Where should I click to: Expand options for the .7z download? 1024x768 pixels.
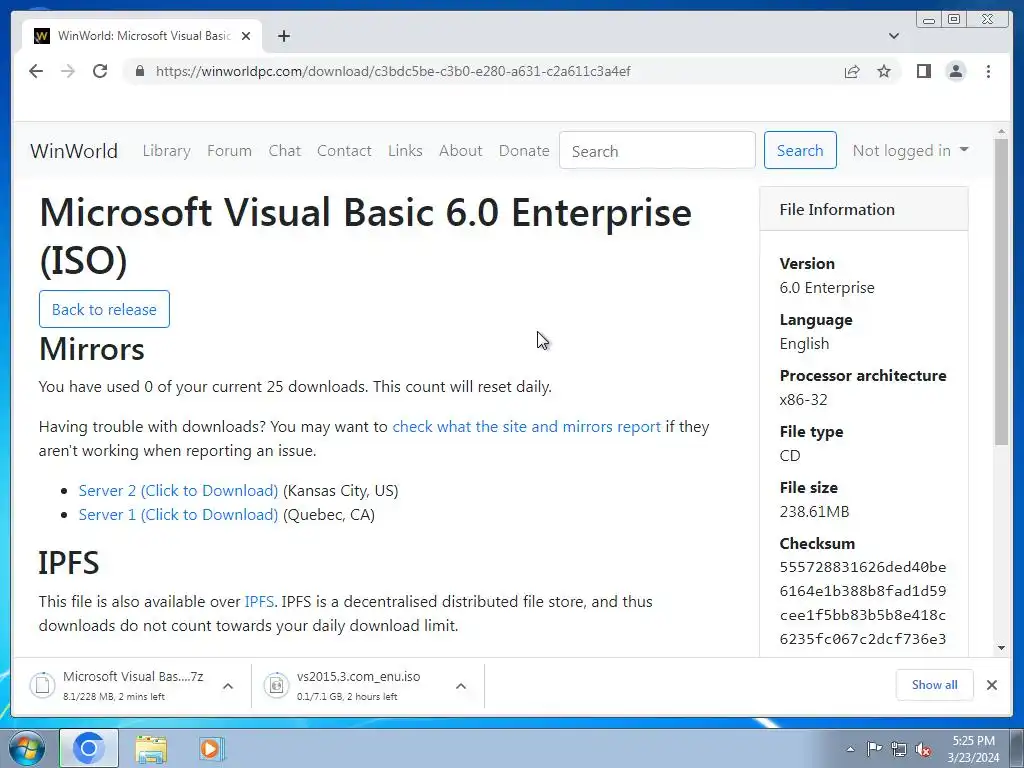[x=228, y=686]
